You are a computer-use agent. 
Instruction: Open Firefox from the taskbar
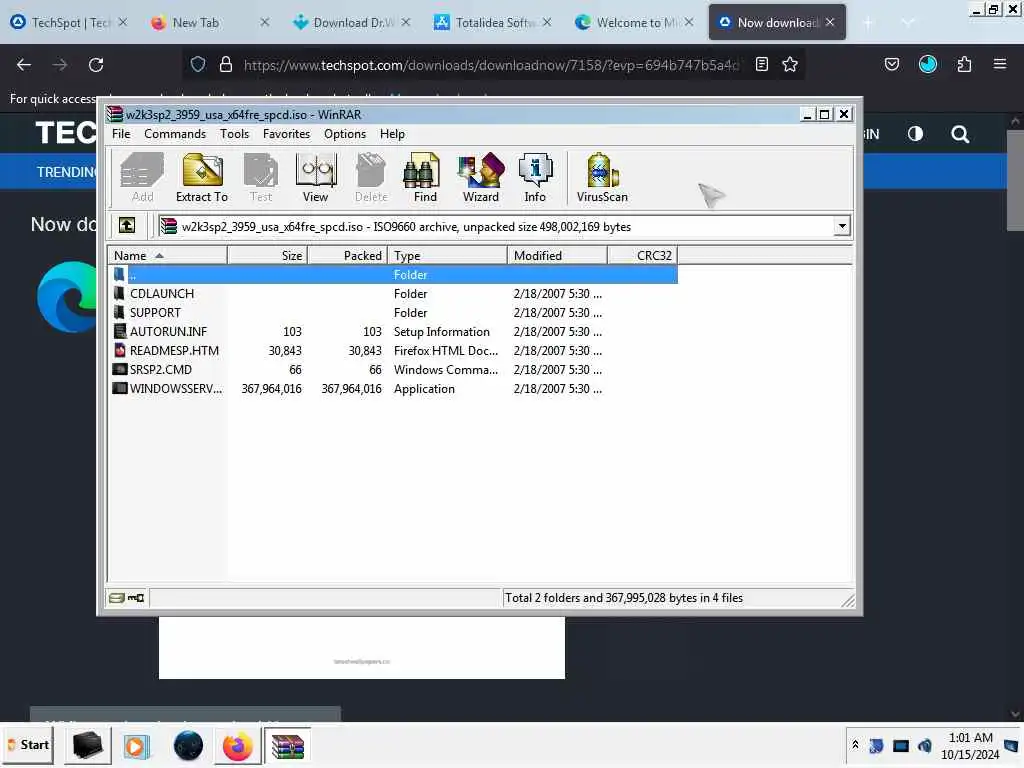237,746
